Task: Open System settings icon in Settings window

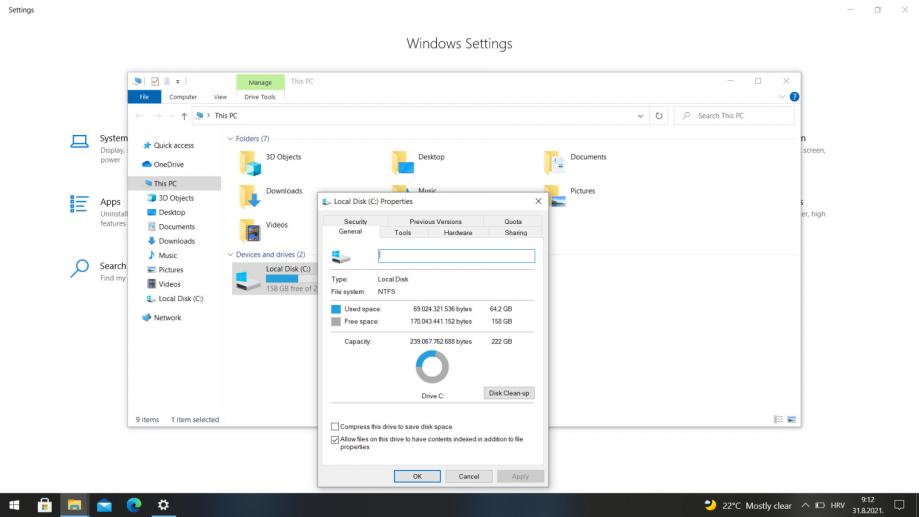Action: (x=80, y=141)
